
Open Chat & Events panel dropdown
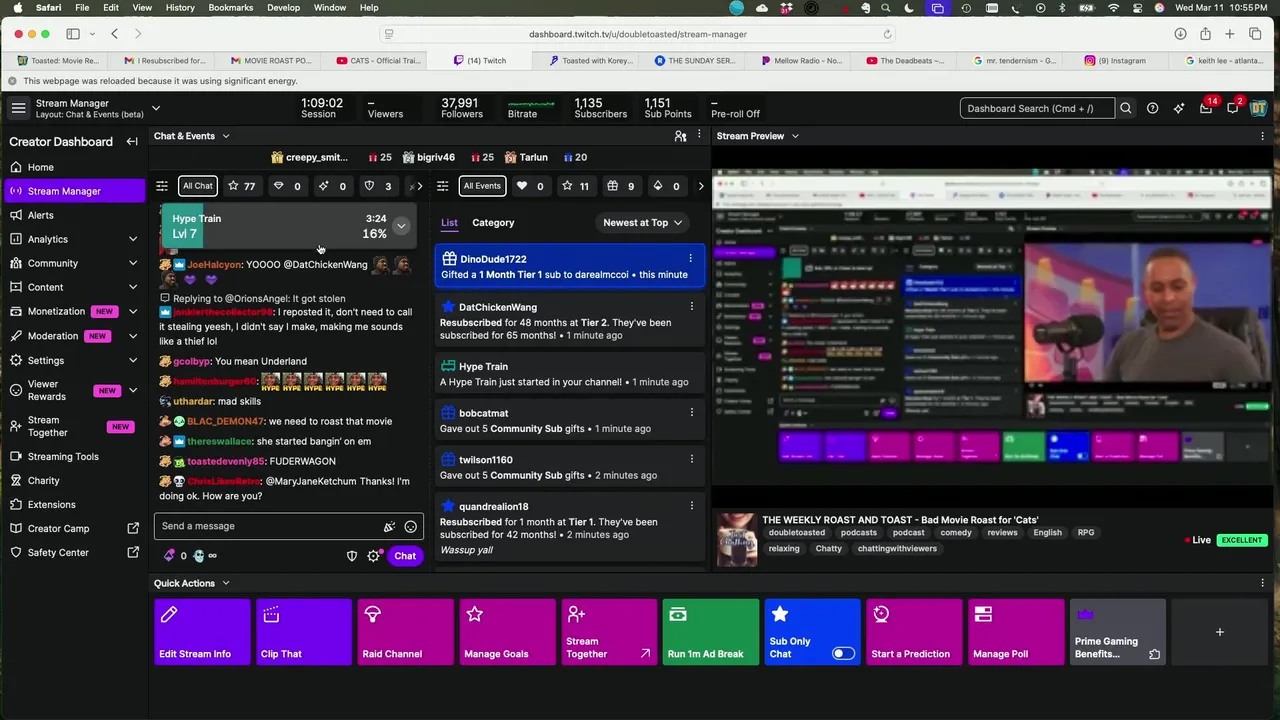226,136
